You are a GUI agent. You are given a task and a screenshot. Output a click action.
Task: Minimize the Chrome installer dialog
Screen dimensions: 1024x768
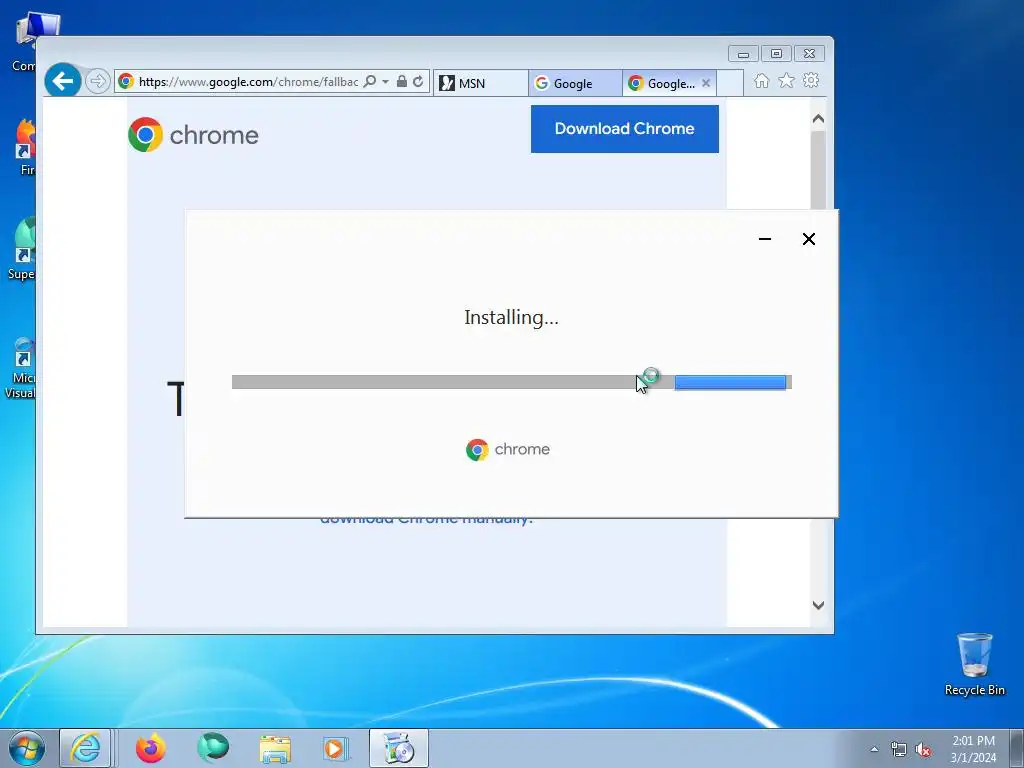click(x=765, y=239)
